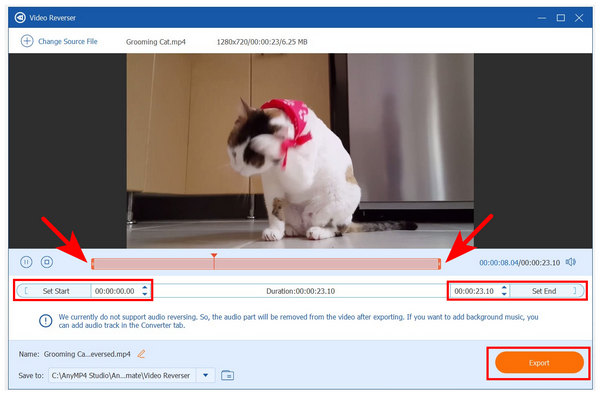Decrease the end time with down arrow
The image size is (600, 395).
coord(504,294)
